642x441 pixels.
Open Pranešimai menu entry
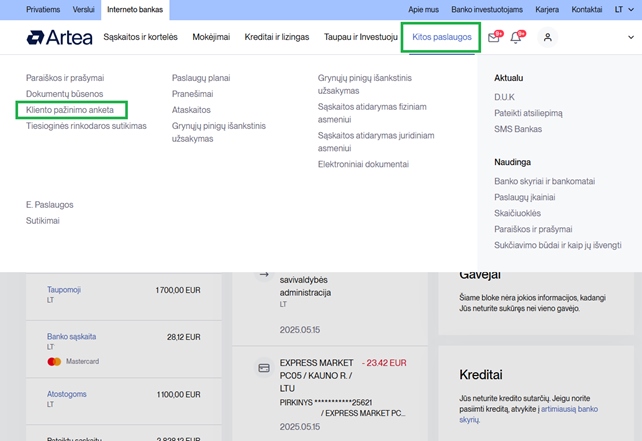point(192,94)
